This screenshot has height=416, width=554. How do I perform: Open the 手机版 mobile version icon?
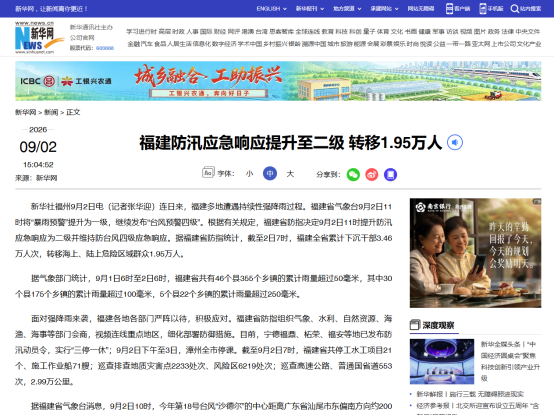pos(483,8)
